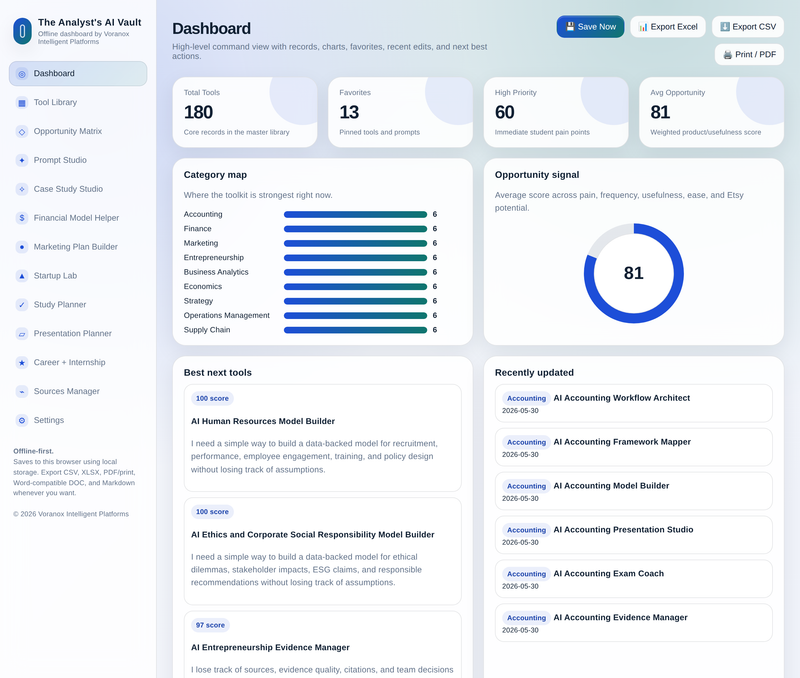Screen dimensions: 800x678
Task: Open AI Entrepreneurship Evidence Manager card
Action: (x=322, y=645)
